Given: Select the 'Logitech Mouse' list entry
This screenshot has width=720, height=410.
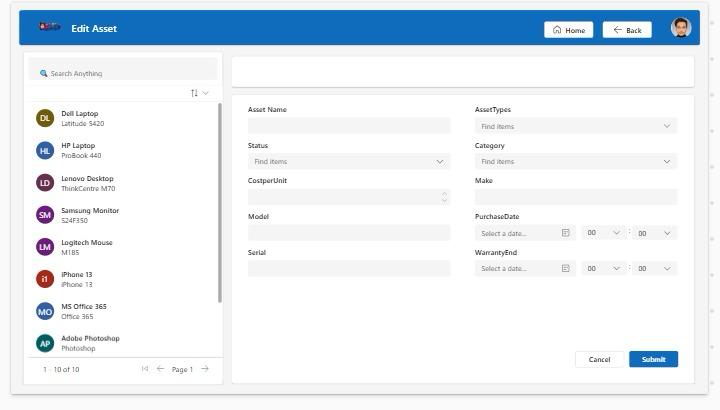Looking at the screenshot, I should [x=123, y=247].
